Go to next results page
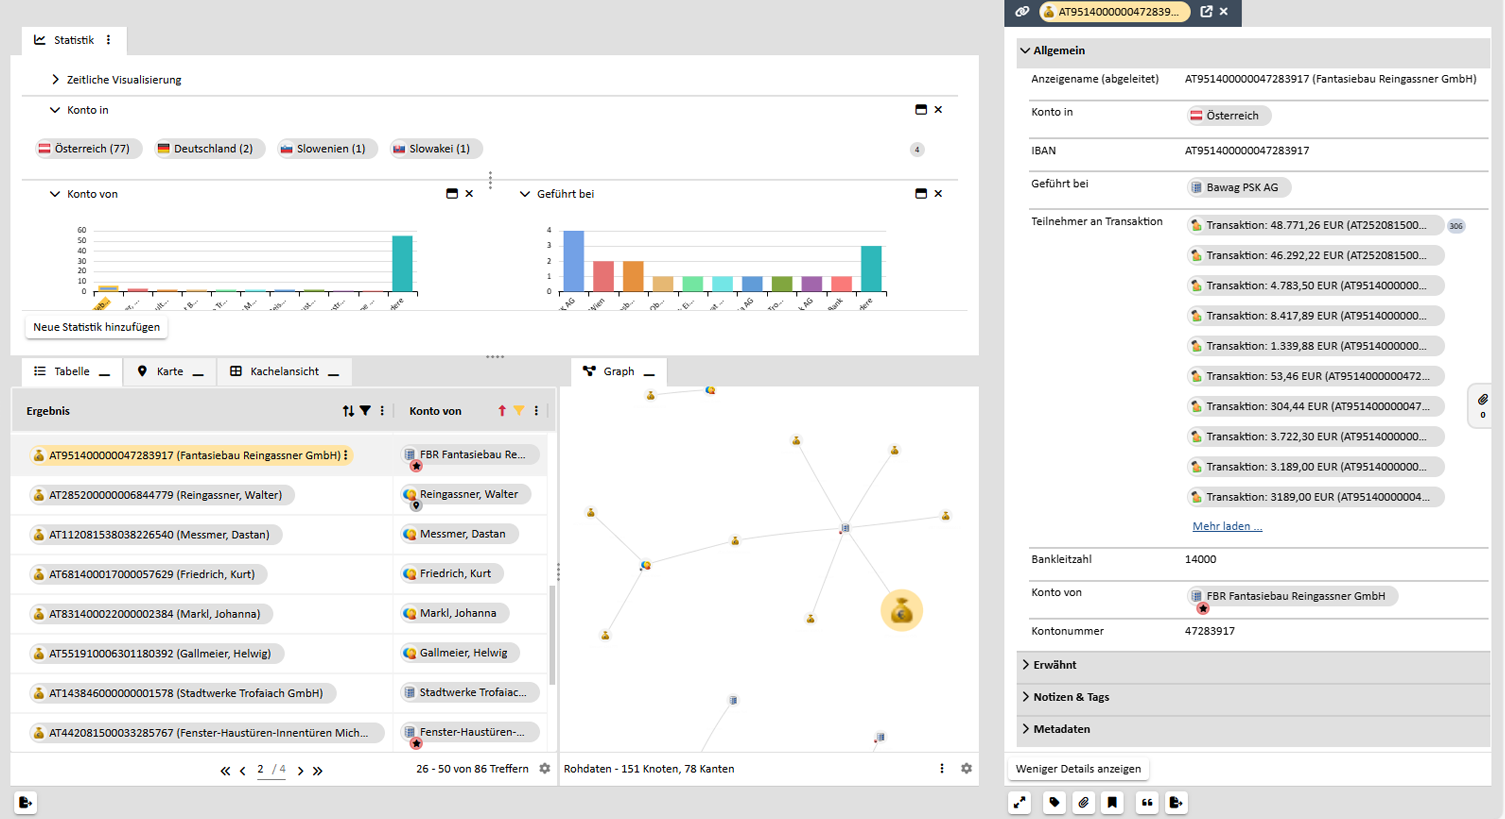 300,771
